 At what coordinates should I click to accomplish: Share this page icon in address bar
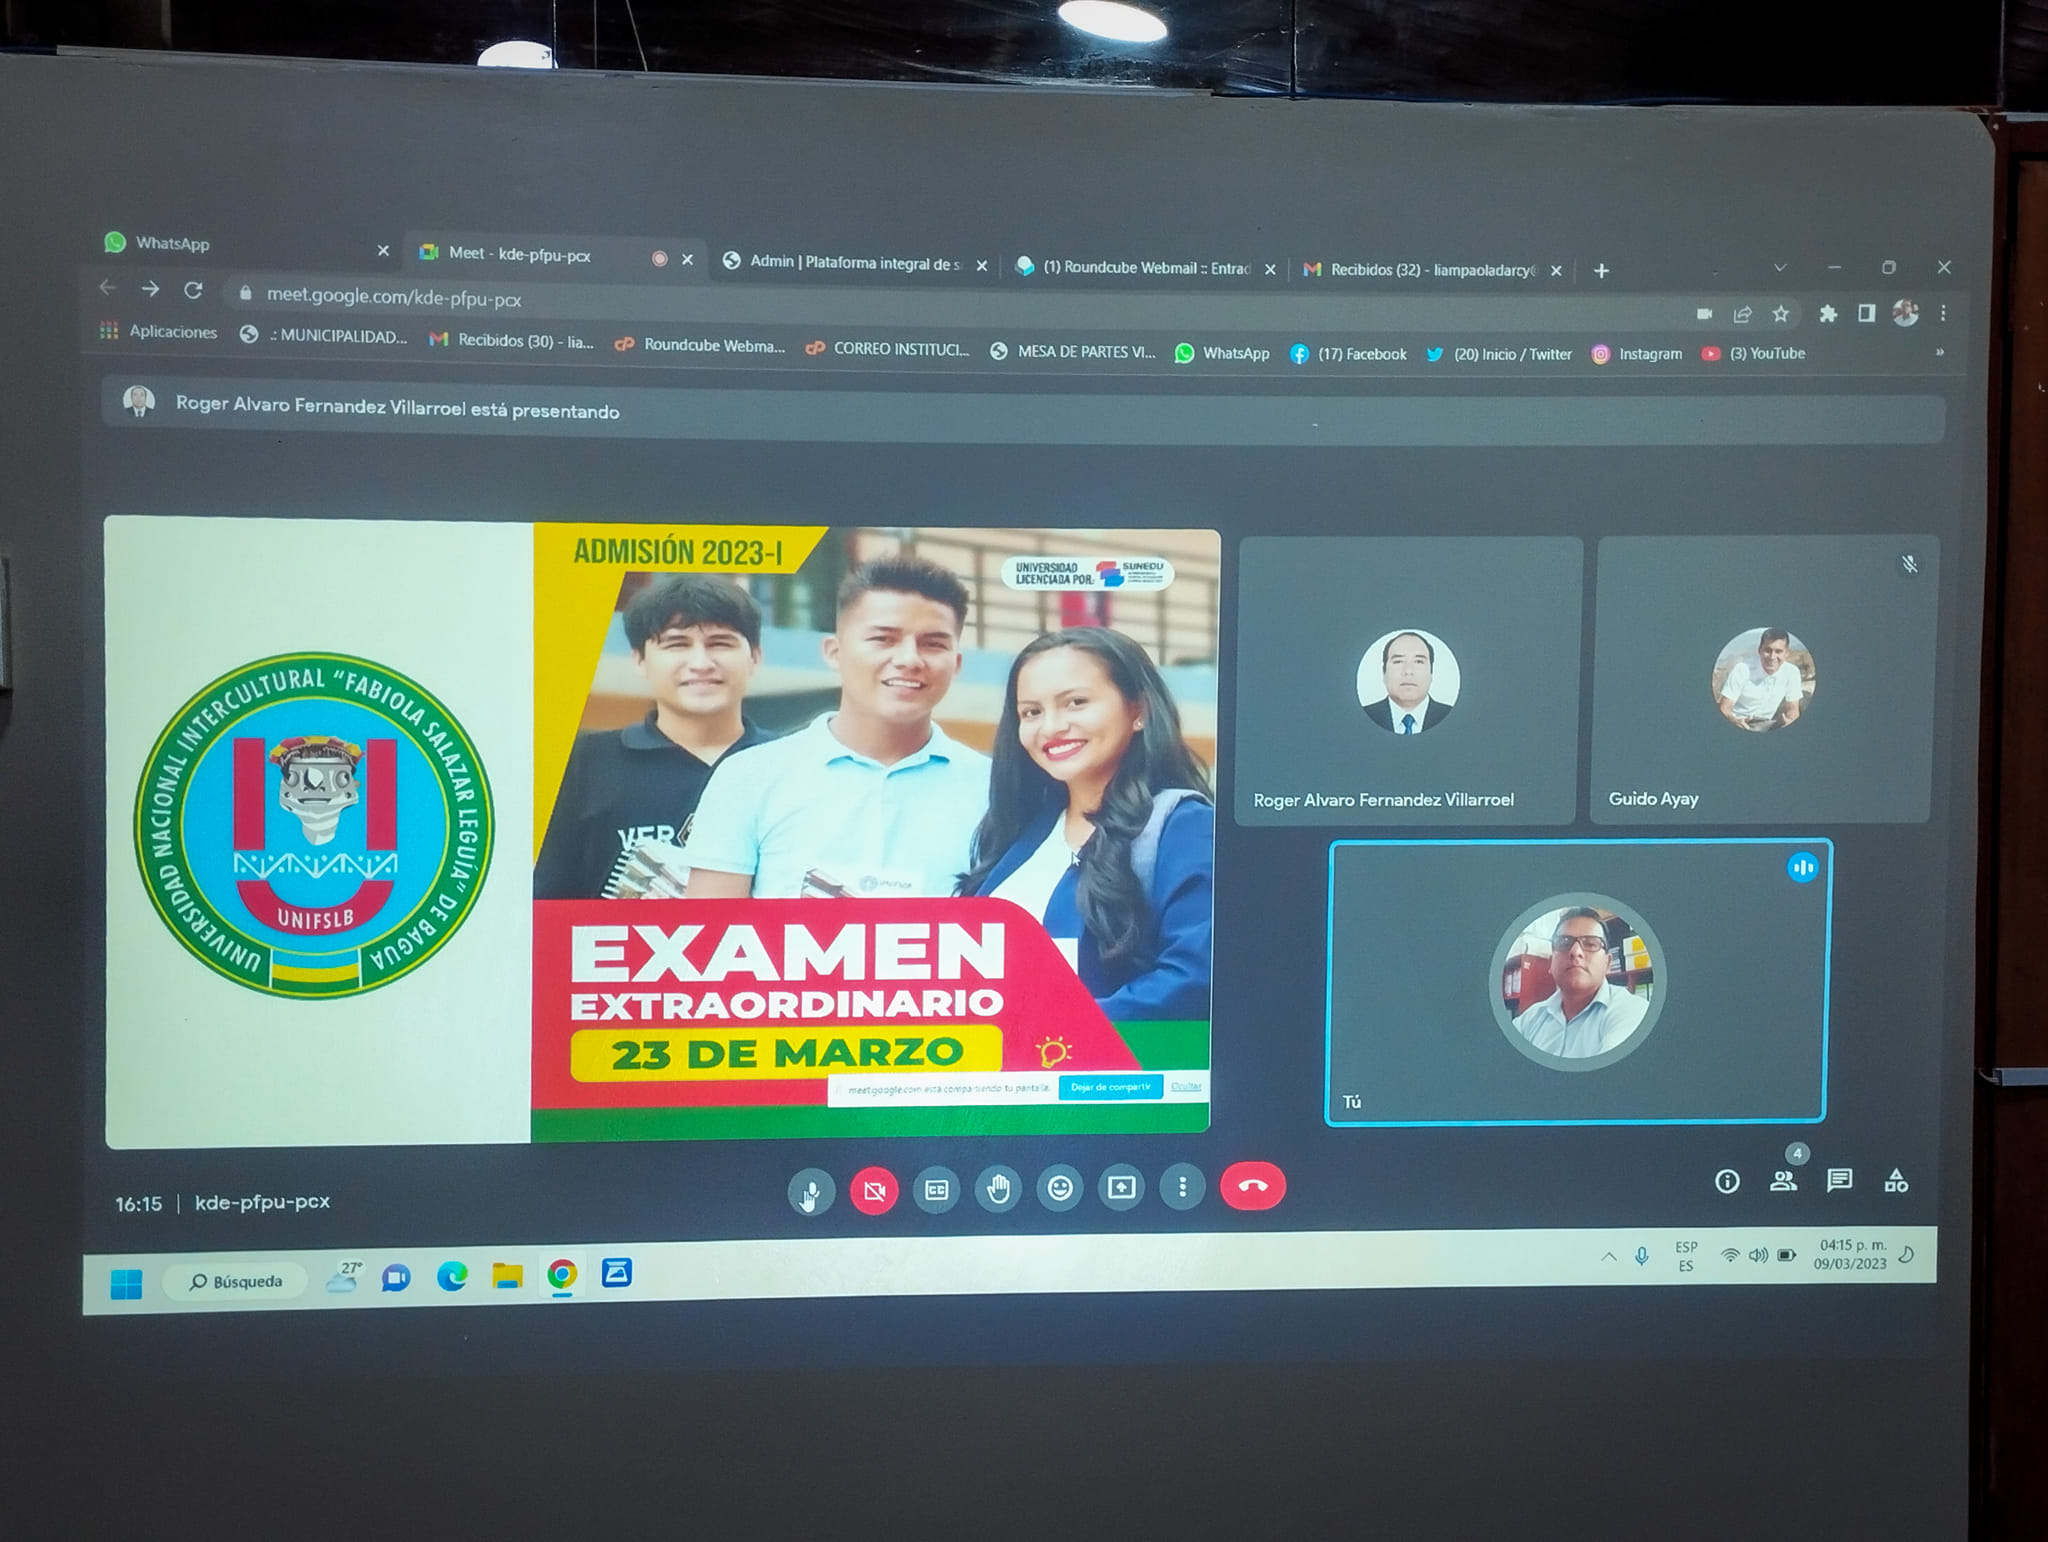point(1742,314)
